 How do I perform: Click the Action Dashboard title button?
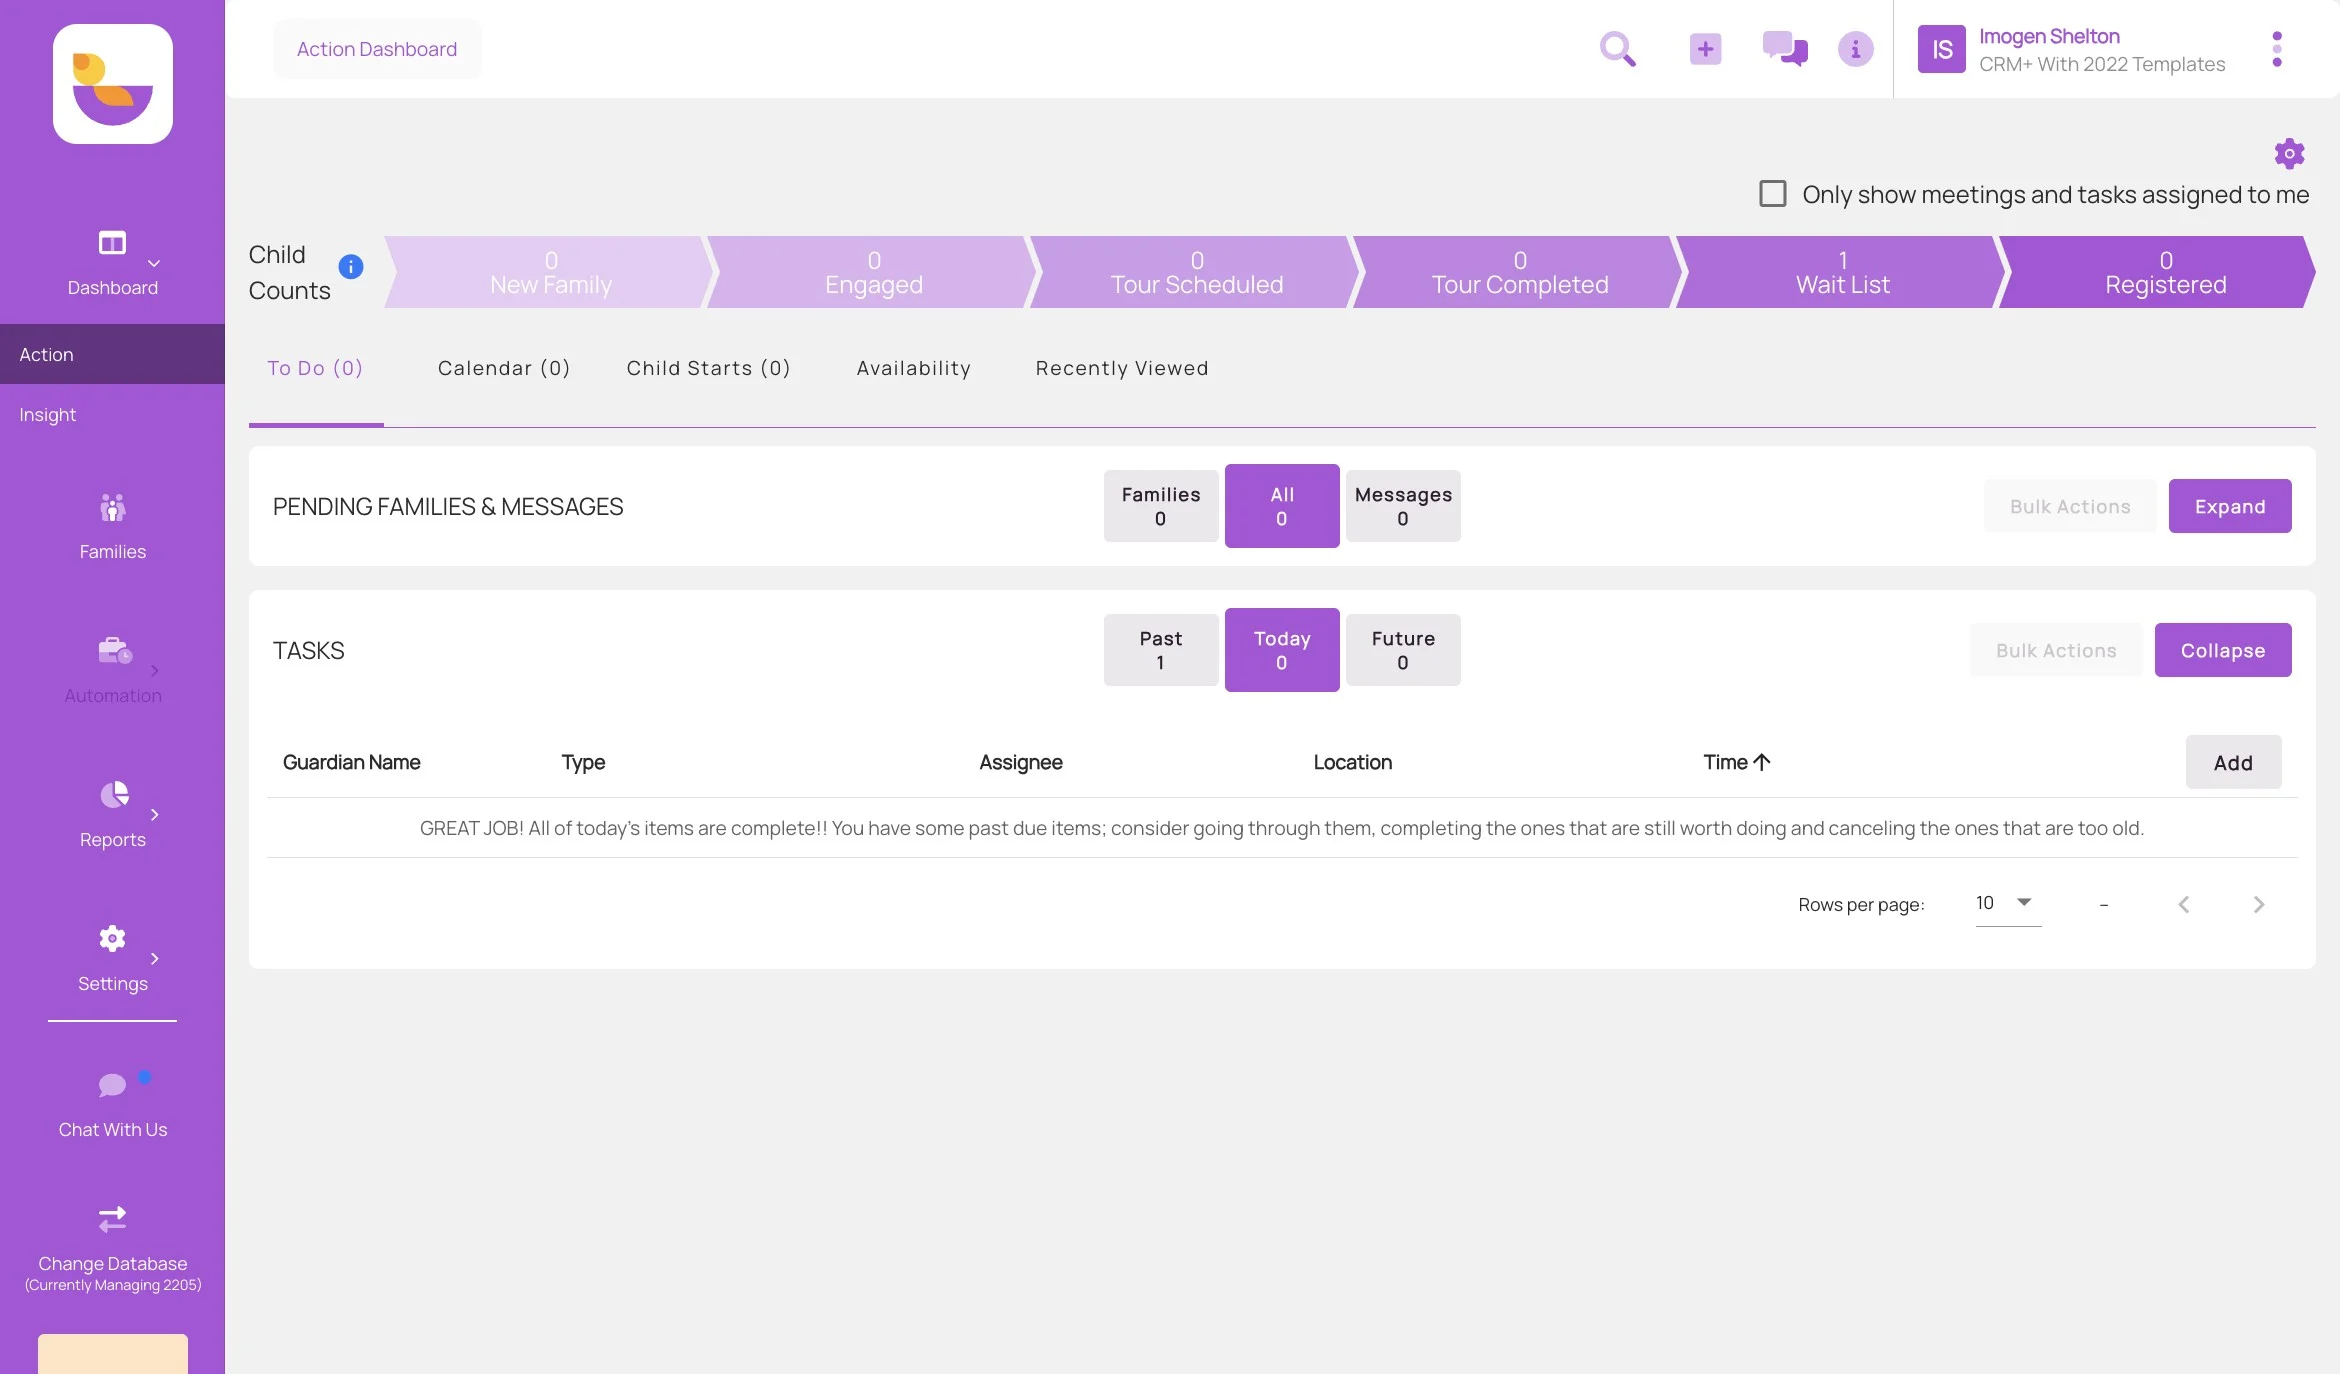point(377,49)
